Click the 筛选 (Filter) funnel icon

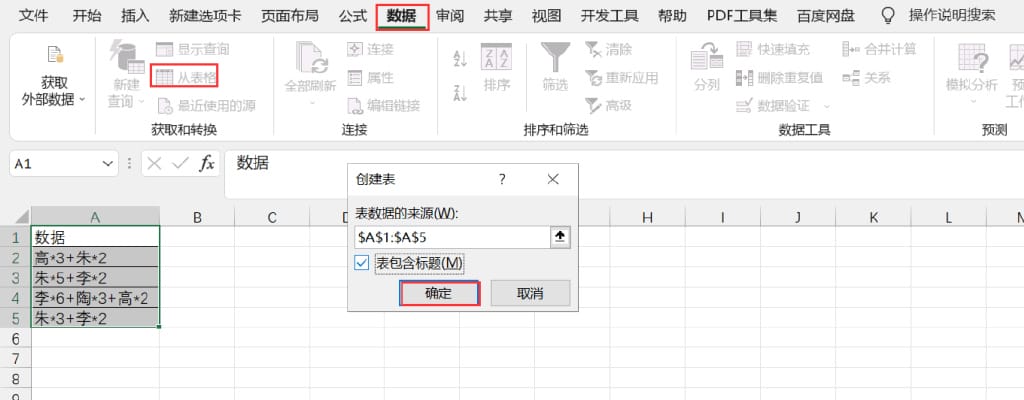(x=553, y=58)
